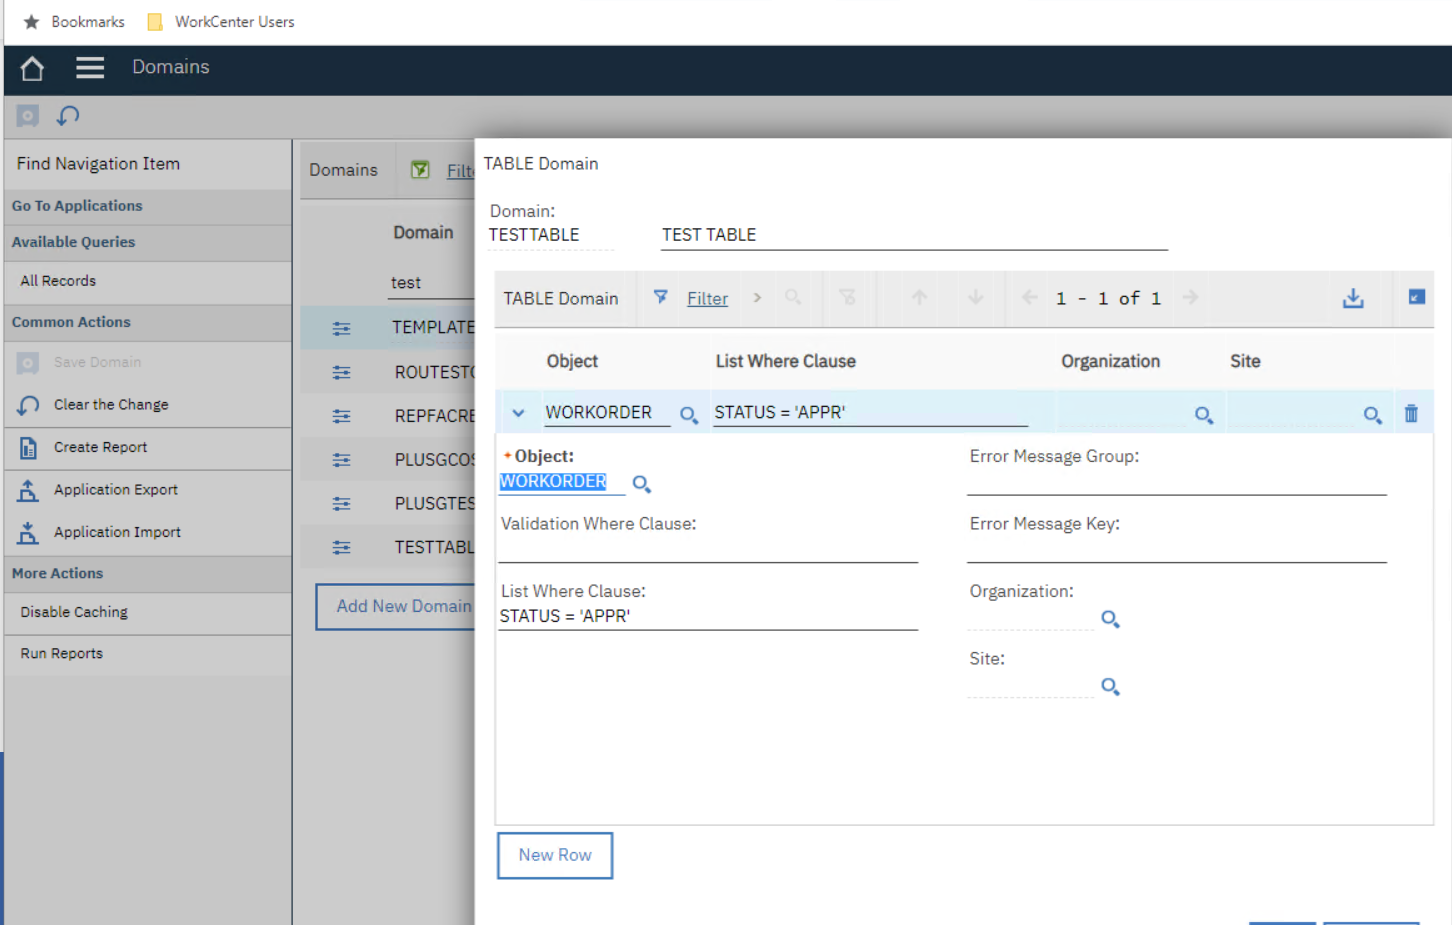The height and width of the screenshot is (925, 1452).
Task: Open row actions icon for TESTTABL domain
Action: point(341,548)
